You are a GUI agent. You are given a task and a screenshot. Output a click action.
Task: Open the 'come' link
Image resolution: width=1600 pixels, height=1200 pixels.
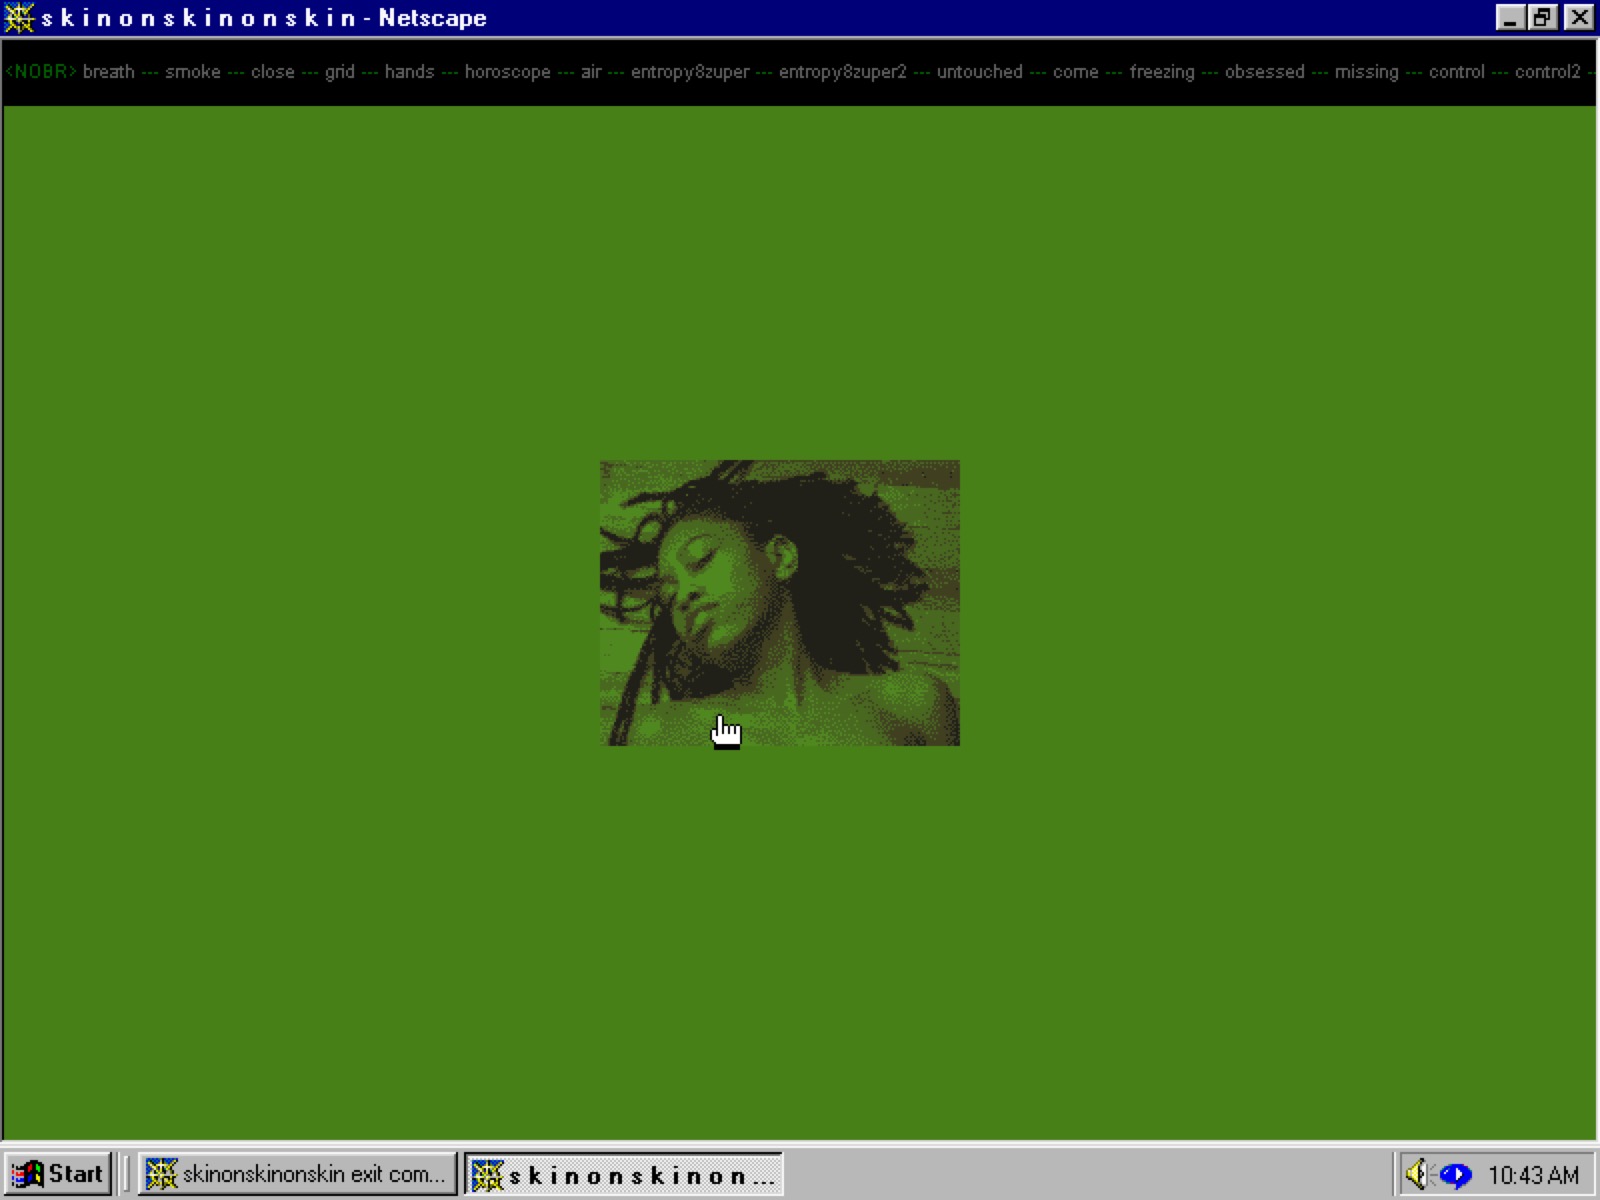[x=1076, y=72]
